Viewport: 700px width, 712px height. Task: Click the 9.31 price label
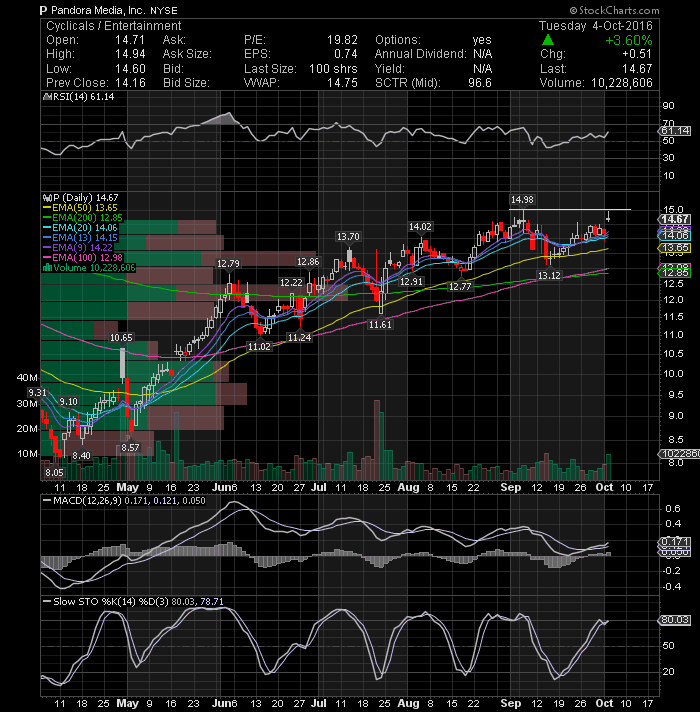click(37, 392)
